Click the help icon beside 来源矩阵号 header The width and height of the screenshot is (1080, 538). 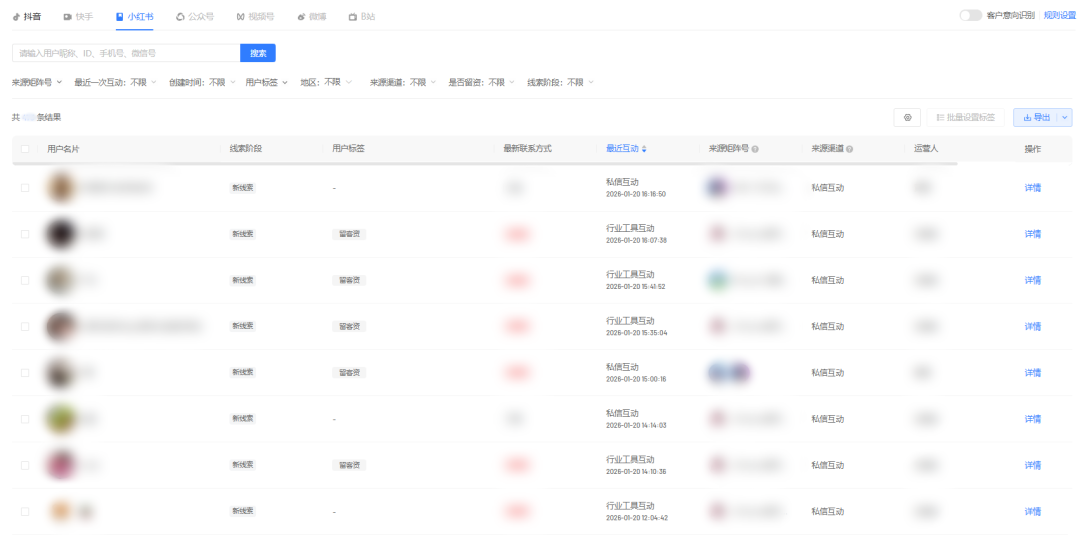click(x=755, y=149)
